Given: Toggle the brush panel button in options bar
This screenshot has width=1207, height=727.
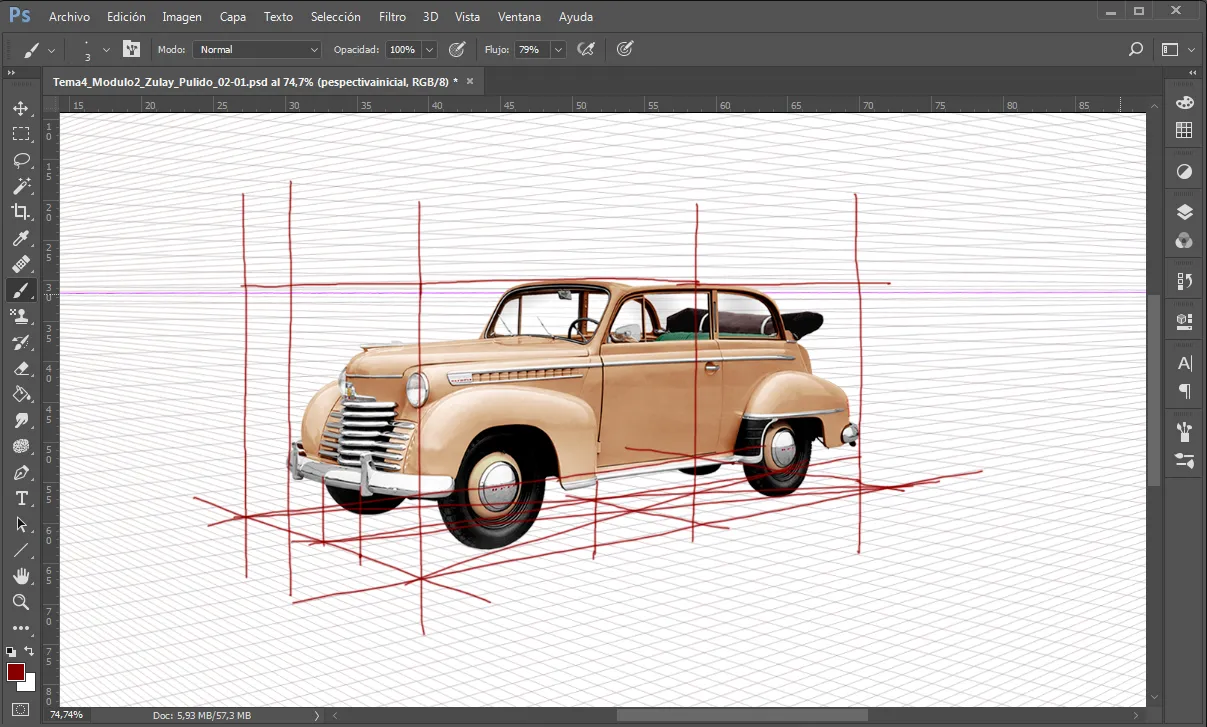Looking at the screenshot, I should click(x=131, y=49).
